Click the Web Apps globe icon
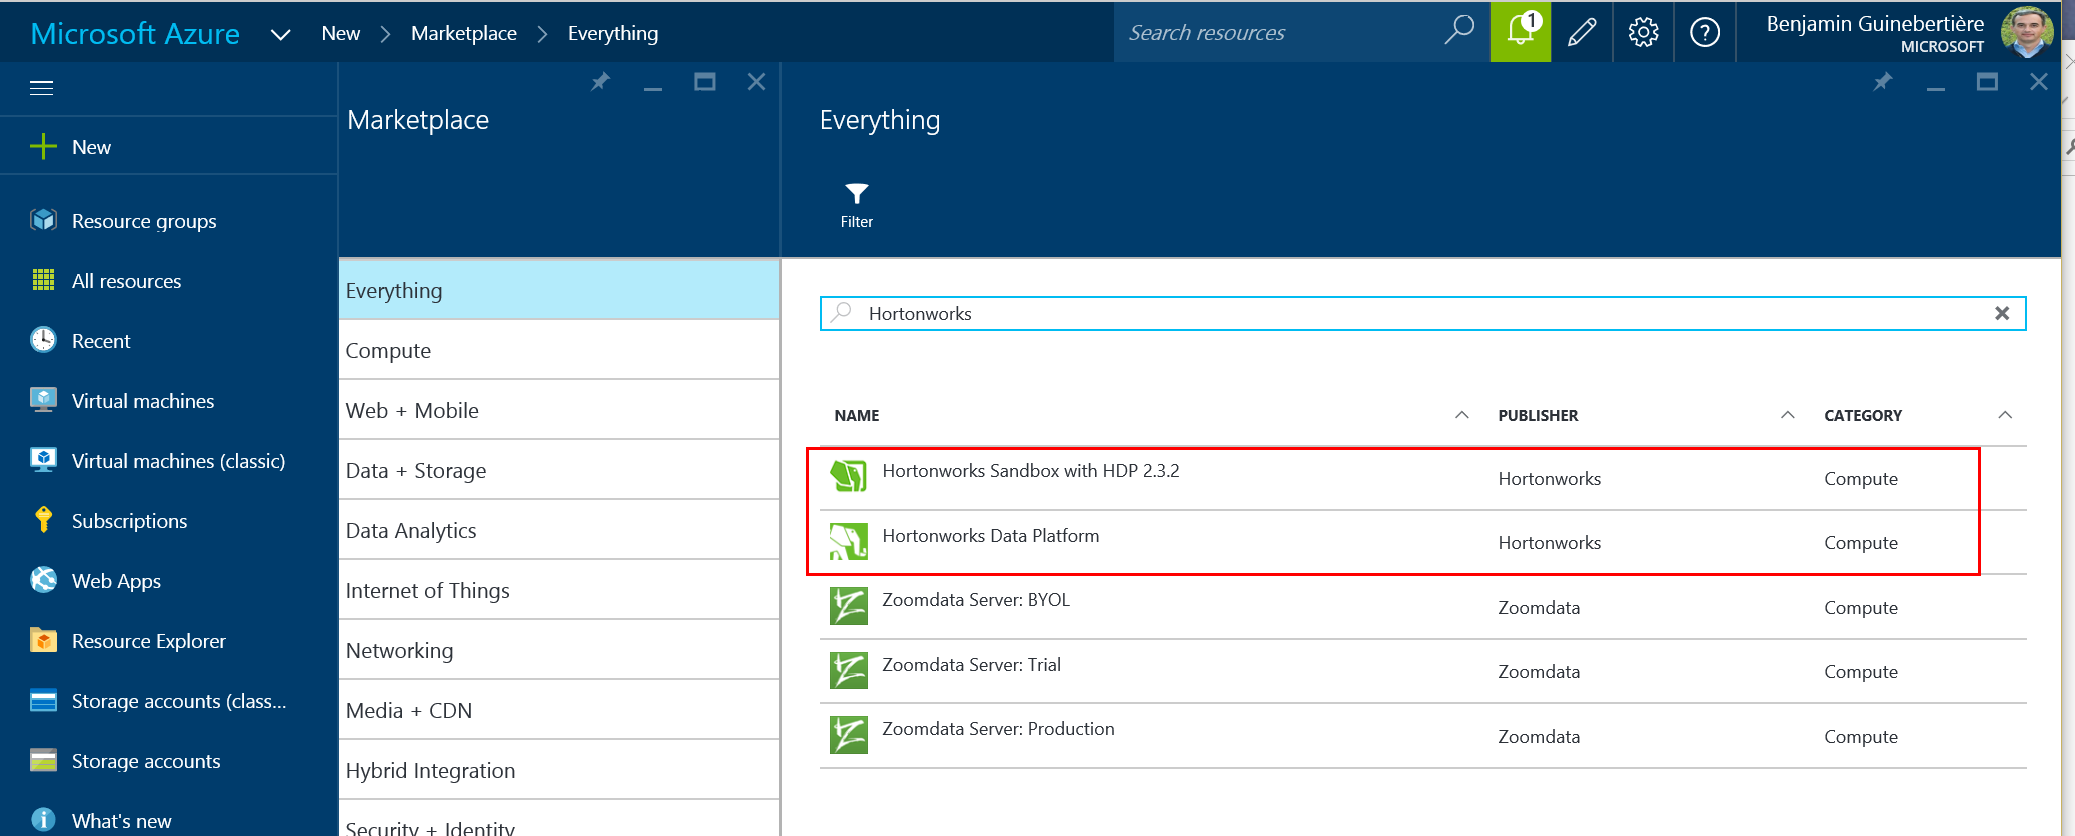Image resolution: width=2075 pixels, height=836 pixels. pos(43,580)
